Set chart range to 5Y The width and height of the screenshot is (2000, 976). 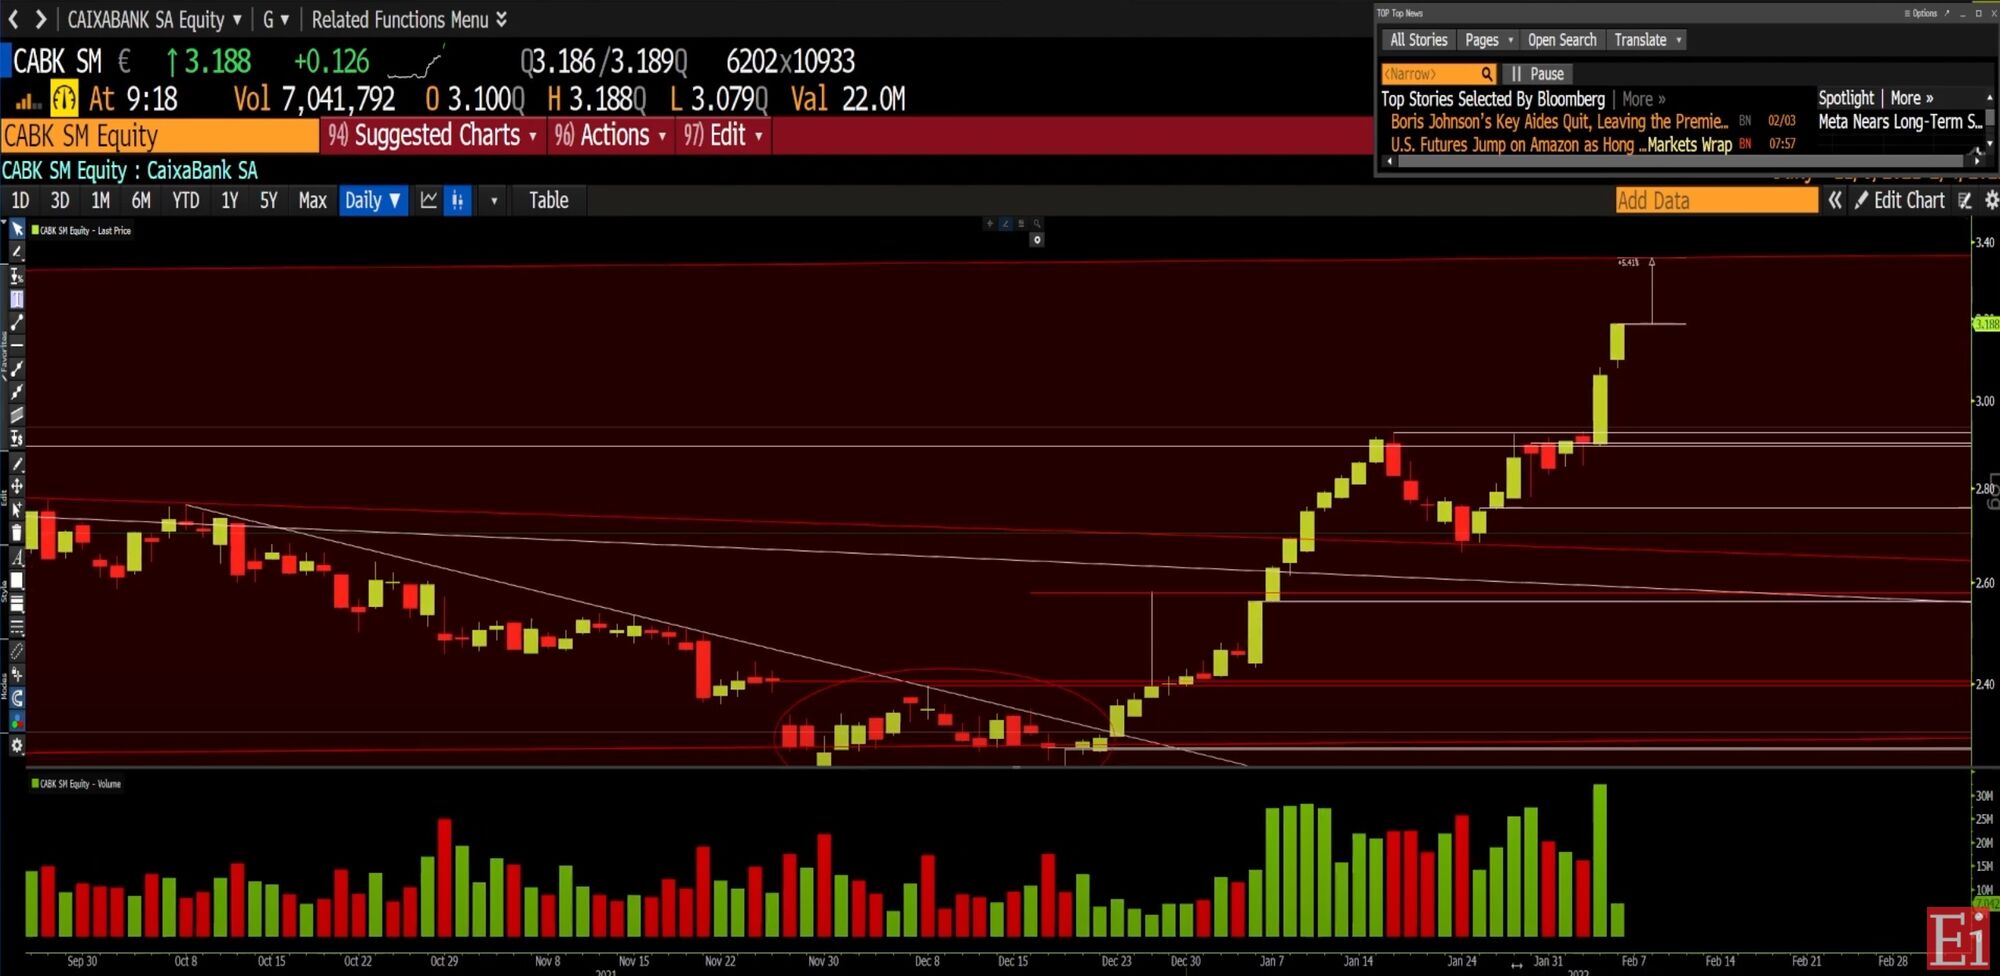click(x=268, y=200)
